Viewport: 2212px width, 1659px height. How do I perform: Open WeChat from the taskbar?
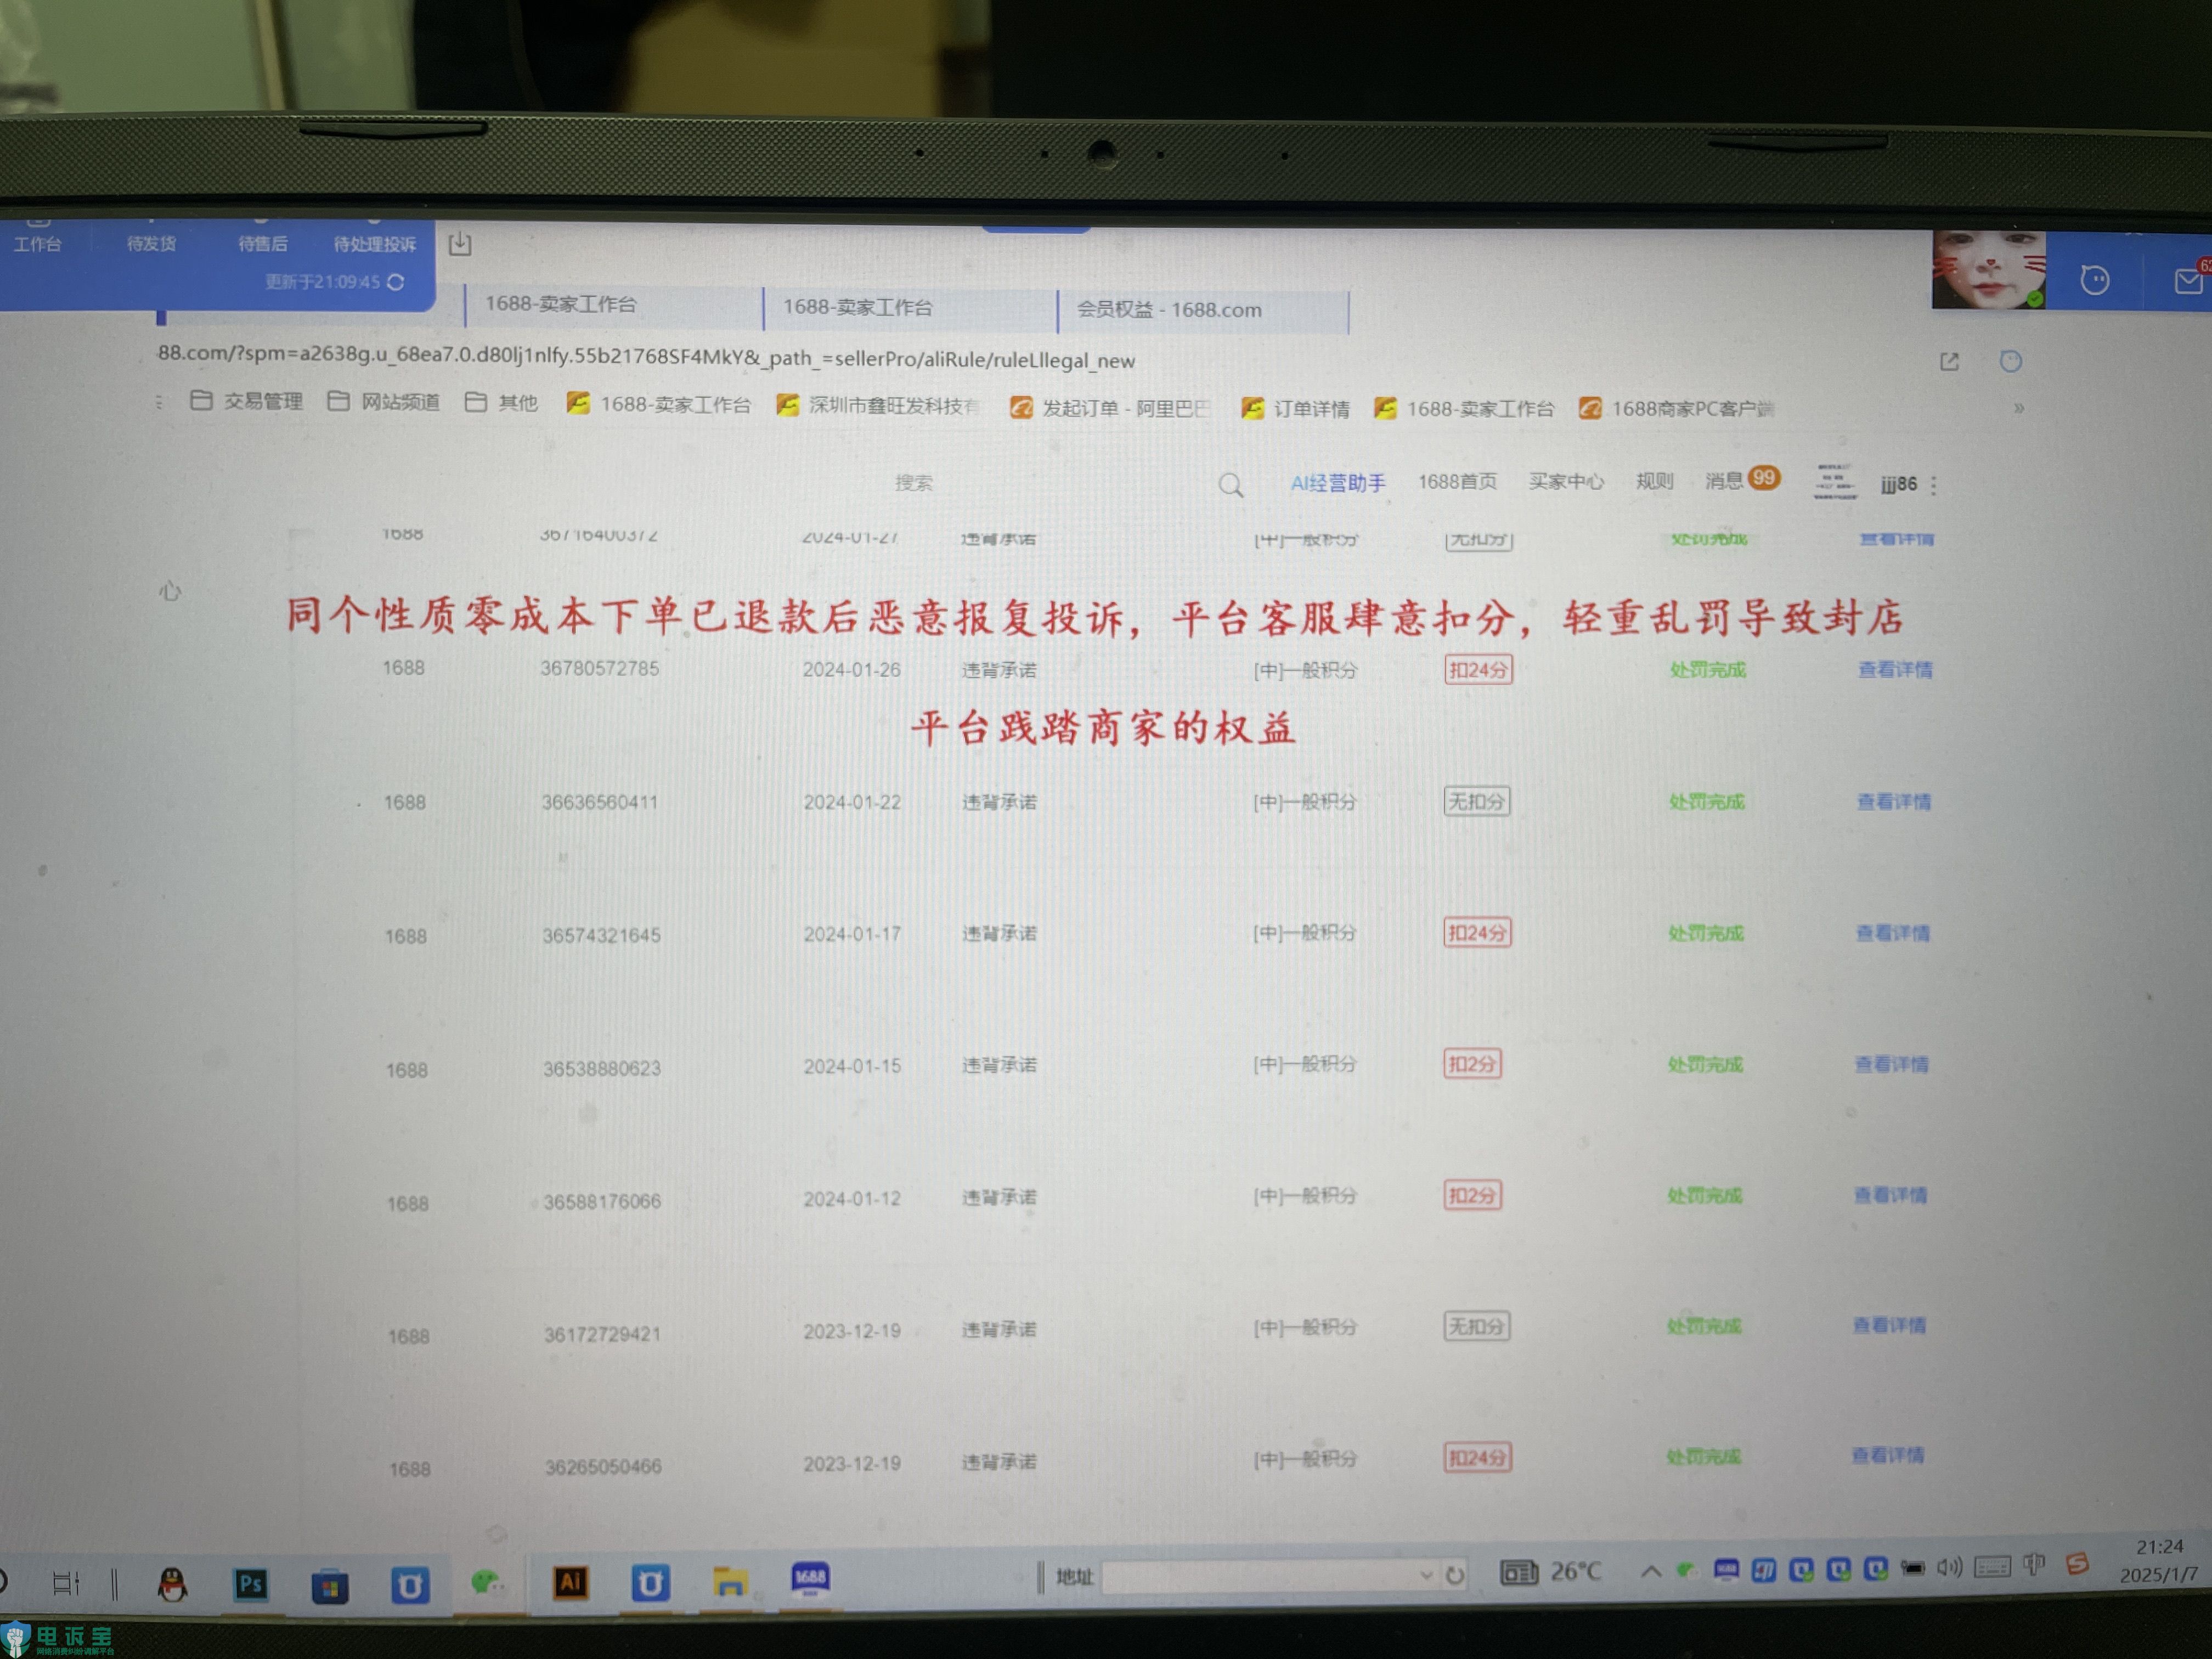(x=487, y=1582)
